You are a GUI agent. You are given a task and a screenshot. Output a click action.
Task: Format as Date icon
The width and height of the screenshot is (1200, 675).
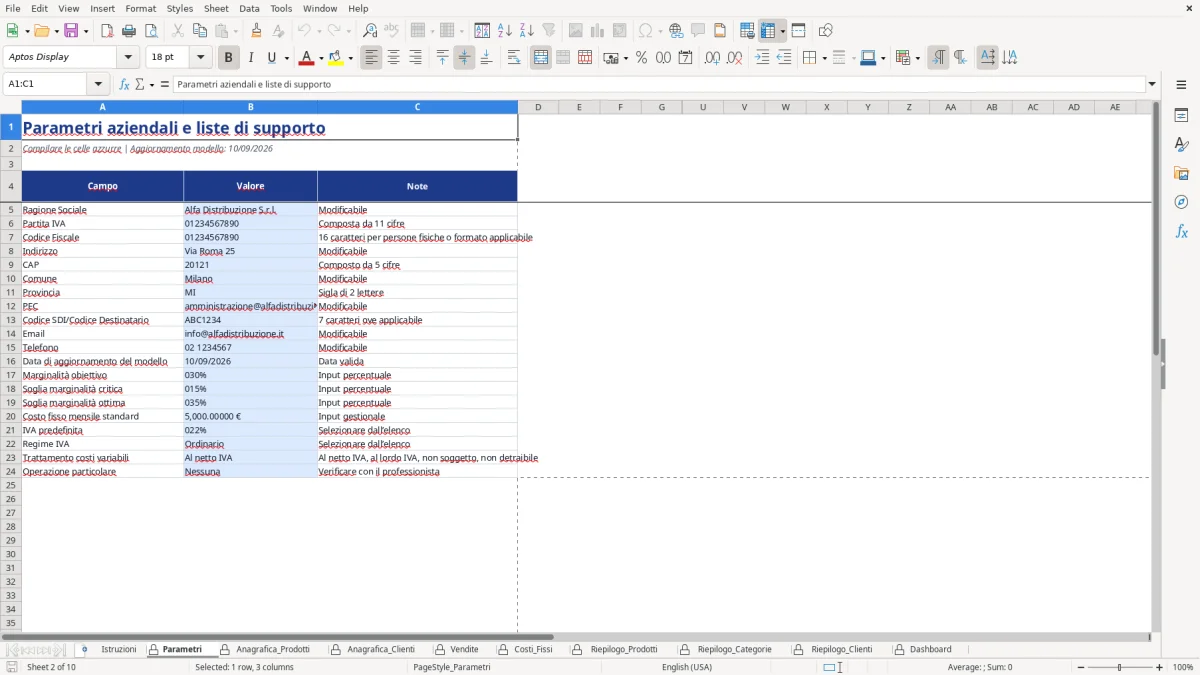(x=686, y=58)
